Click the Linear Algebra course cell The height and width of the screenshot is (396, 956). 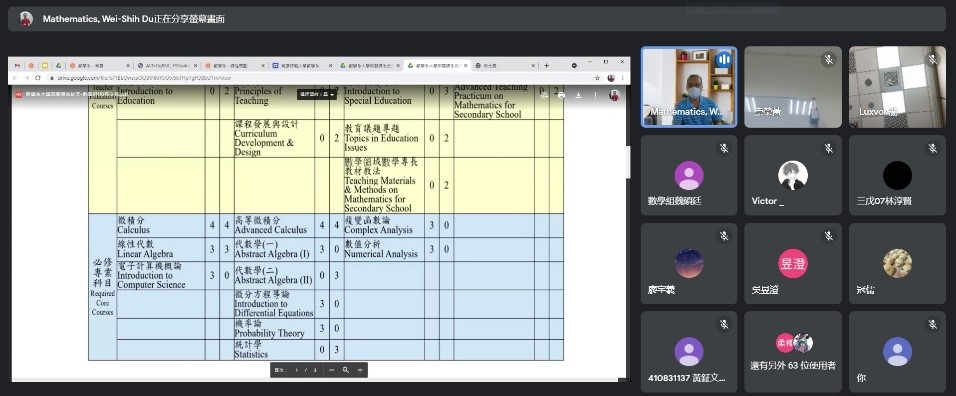click(161, 249)
